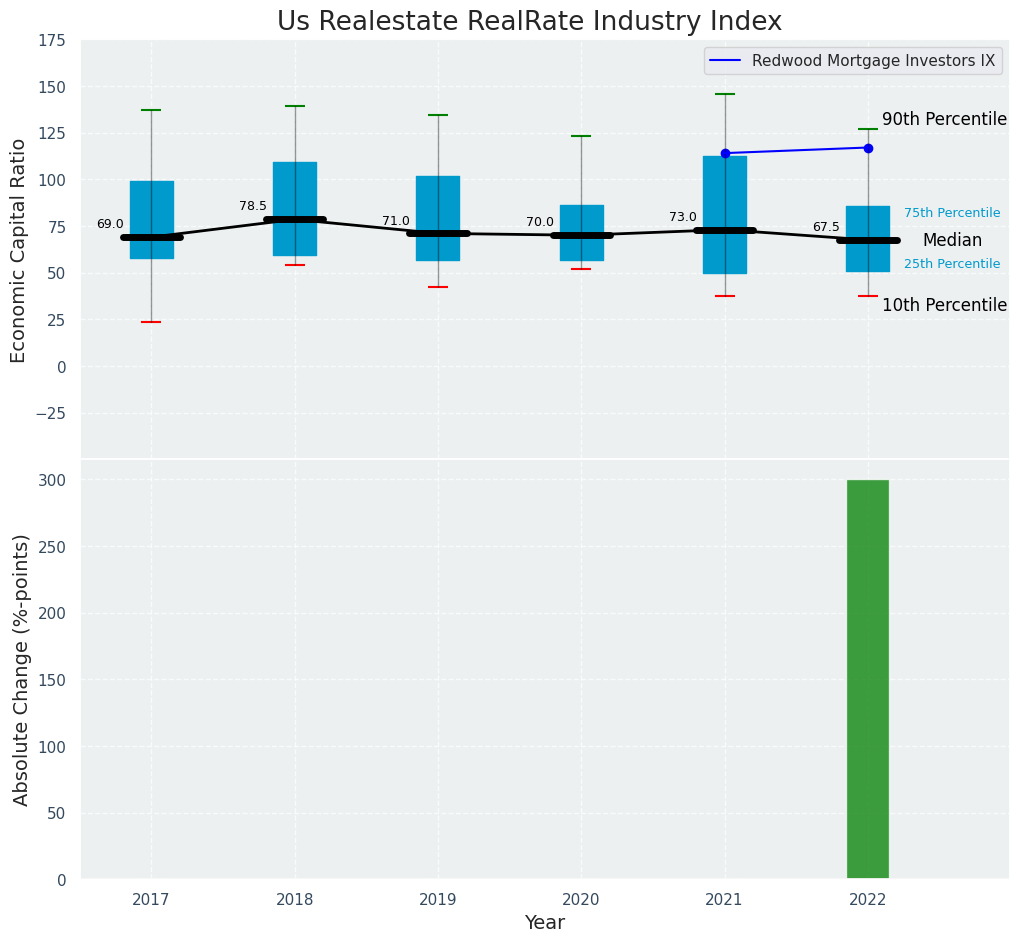The image size is (1019, 942).
Task: Click the 90th Percentile annotation
Action: pyautogui.click(x=944, y=119)
